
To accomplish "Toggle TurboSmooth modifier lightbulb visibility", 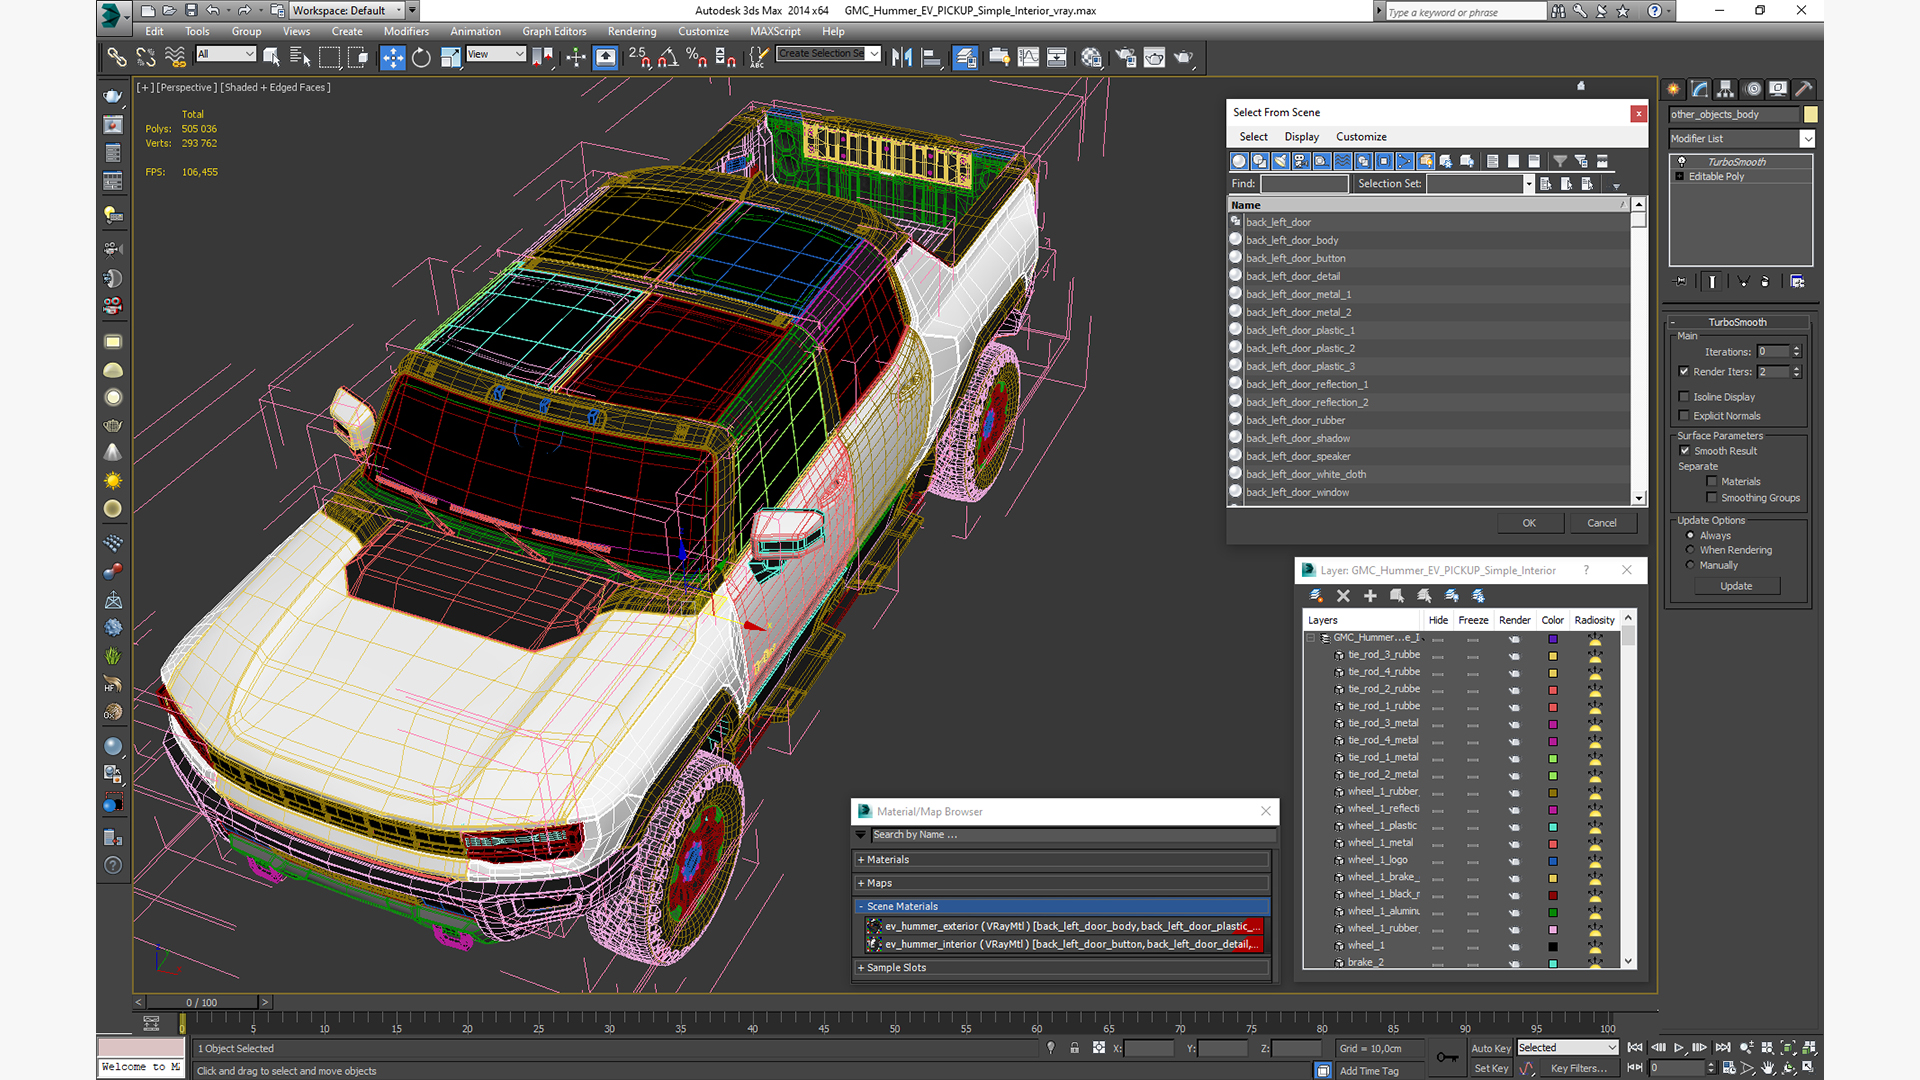I will tap(1681, 162).
